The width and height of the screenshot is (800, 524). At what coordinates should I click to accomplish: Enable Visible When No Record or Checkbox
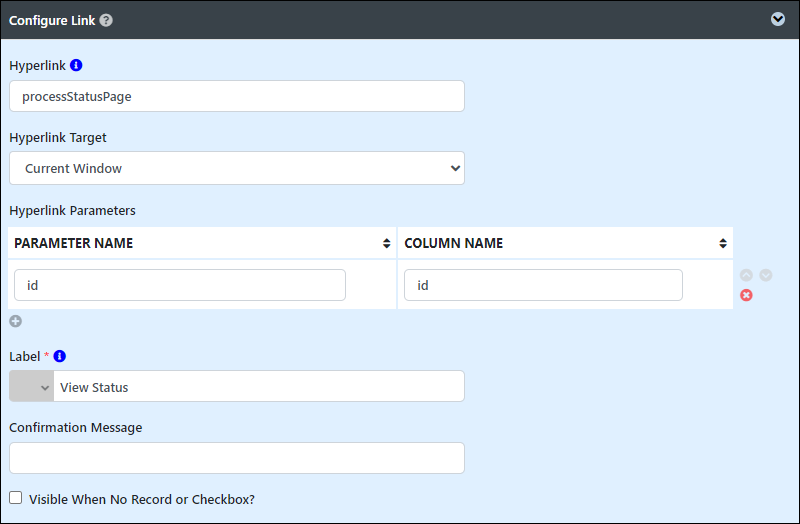(16, 498)
